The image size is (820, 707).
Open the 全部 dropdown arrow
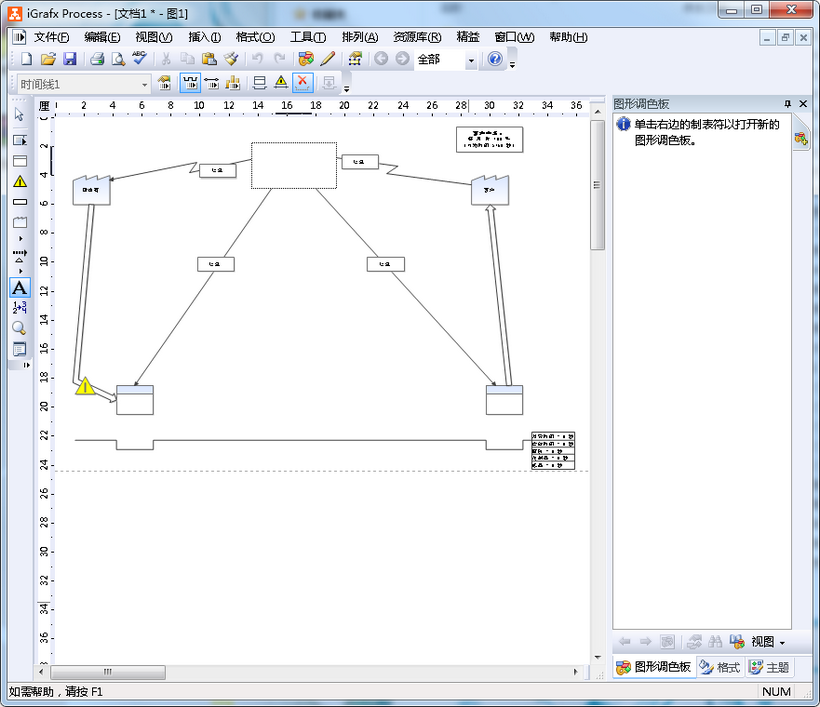471,60
